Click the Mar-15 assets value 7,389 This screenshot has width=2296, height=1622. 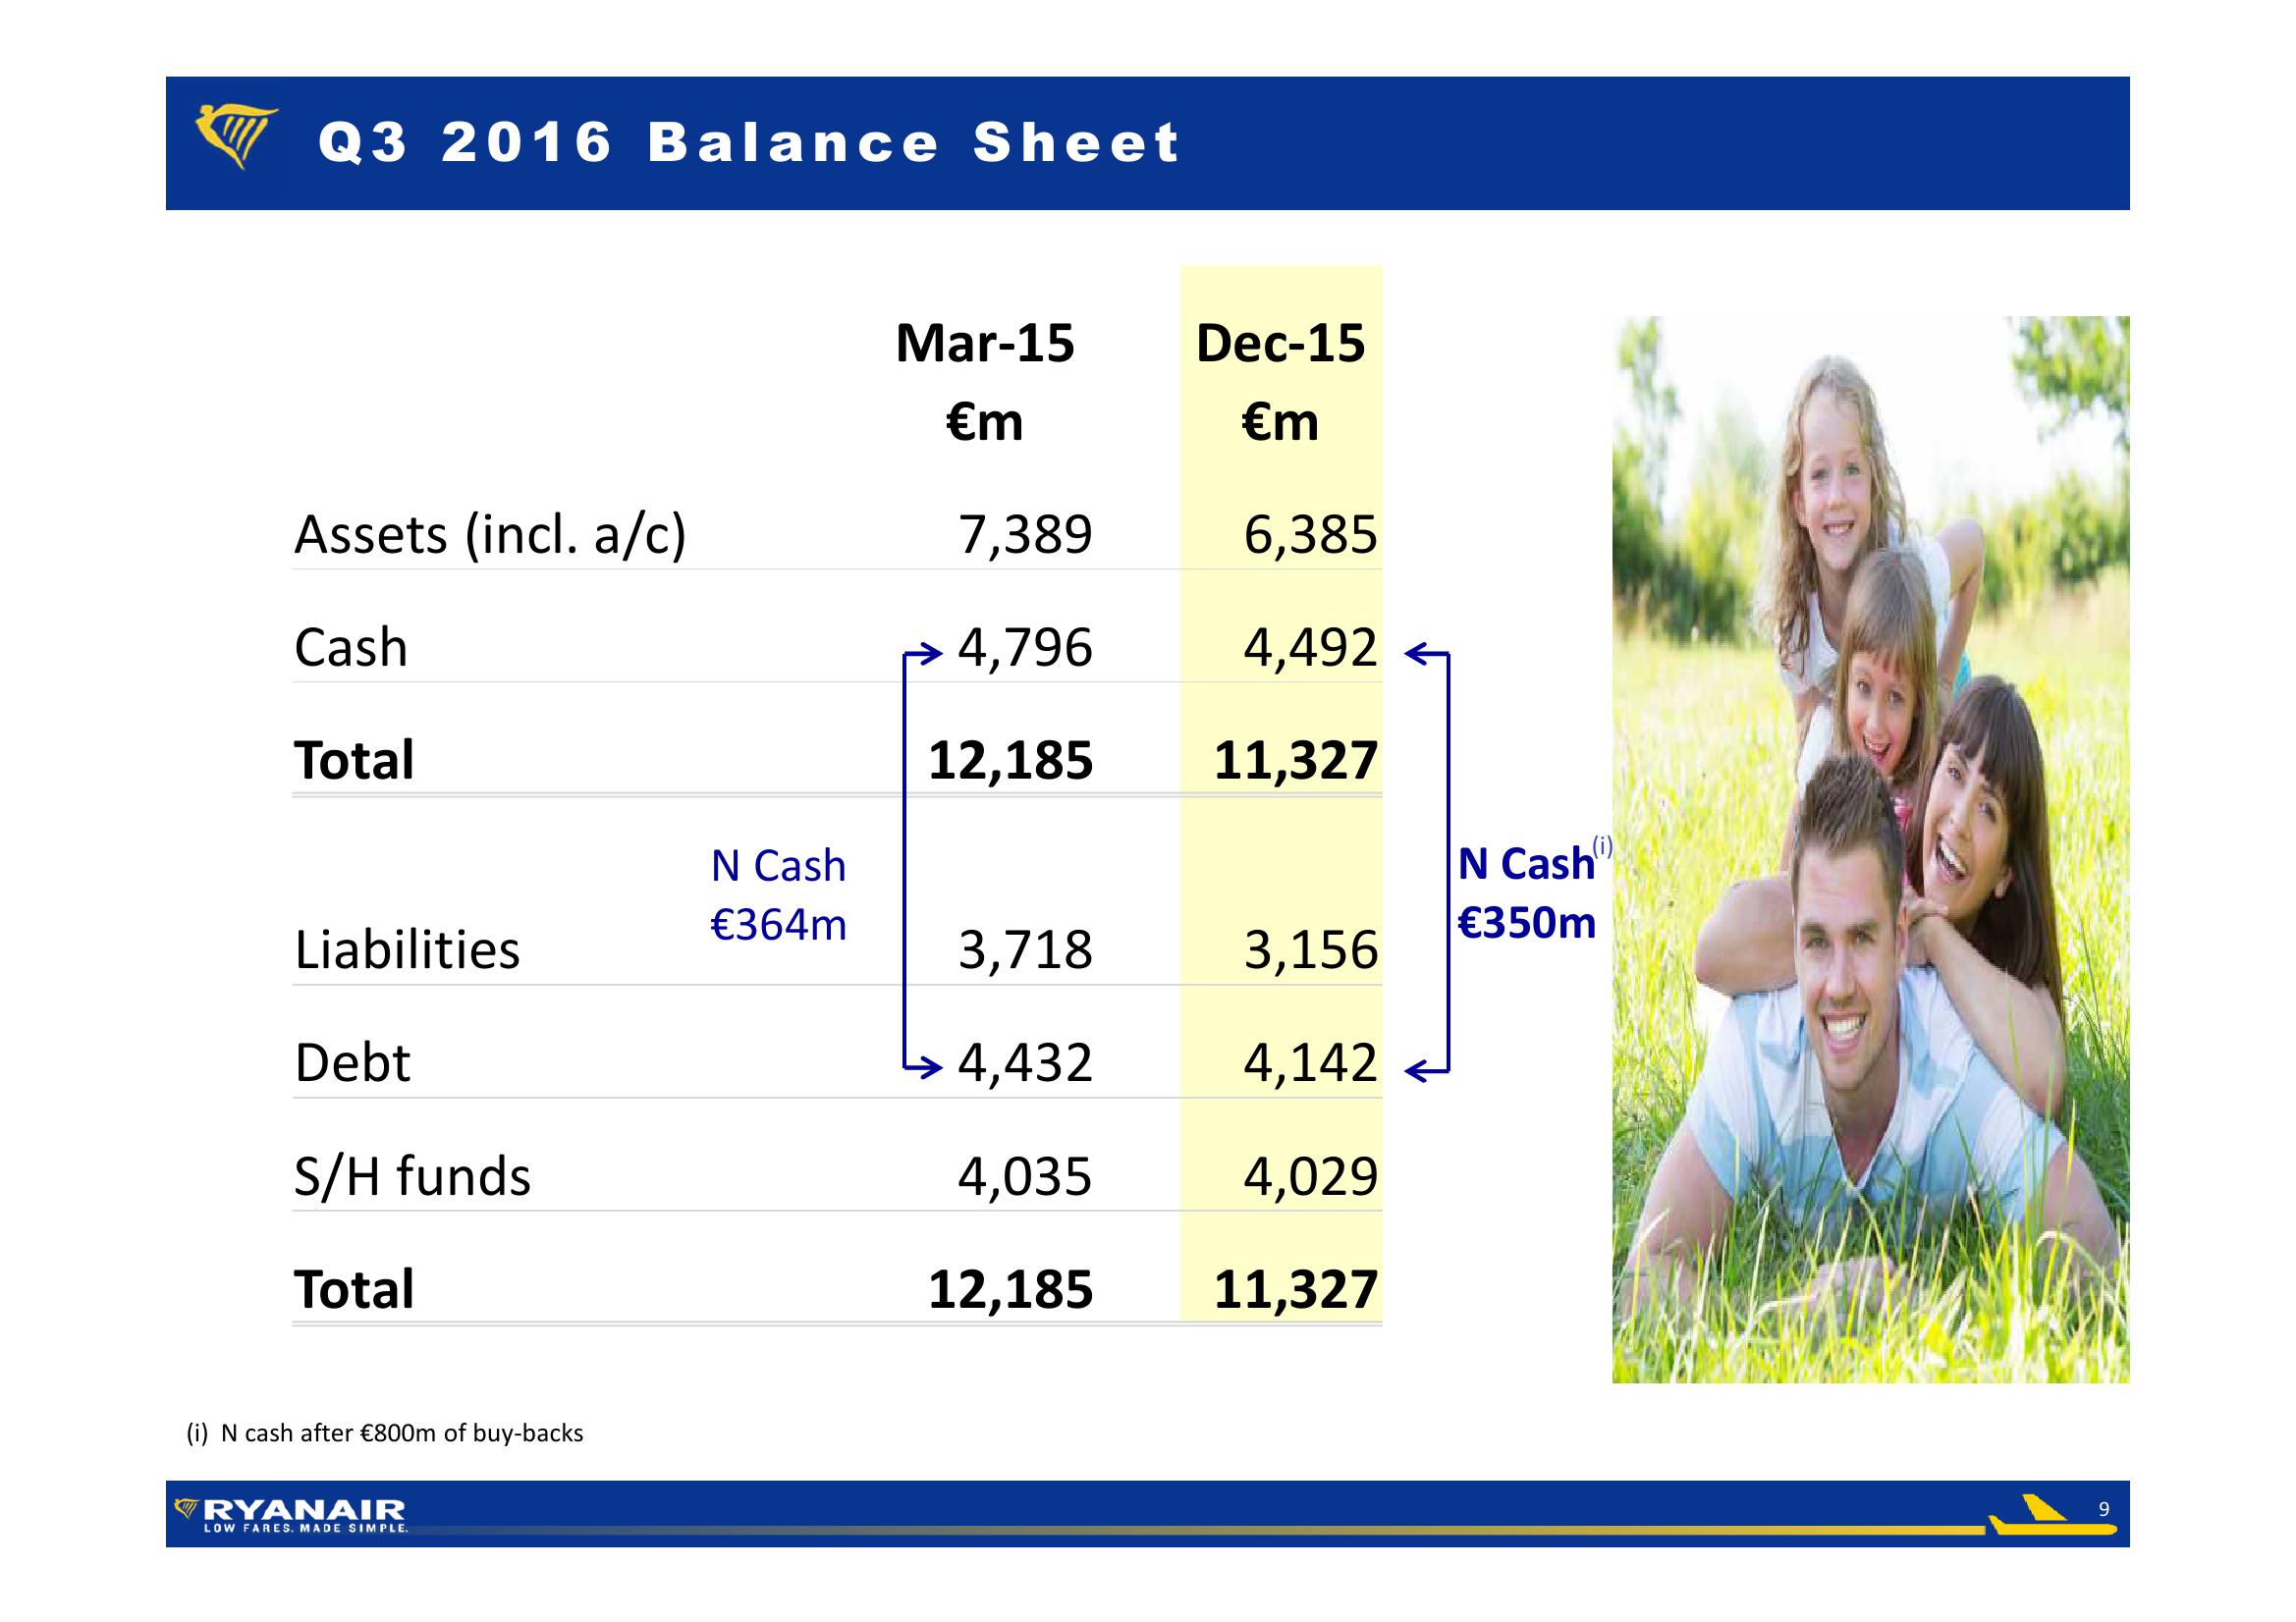pos(1025,535)
